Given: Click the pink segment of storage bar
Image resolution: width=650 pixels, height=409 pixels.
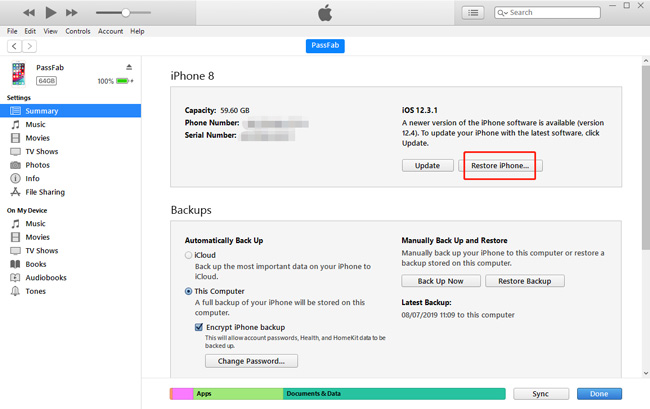Looking at the screenshot, I should click(x=182, y=394).
